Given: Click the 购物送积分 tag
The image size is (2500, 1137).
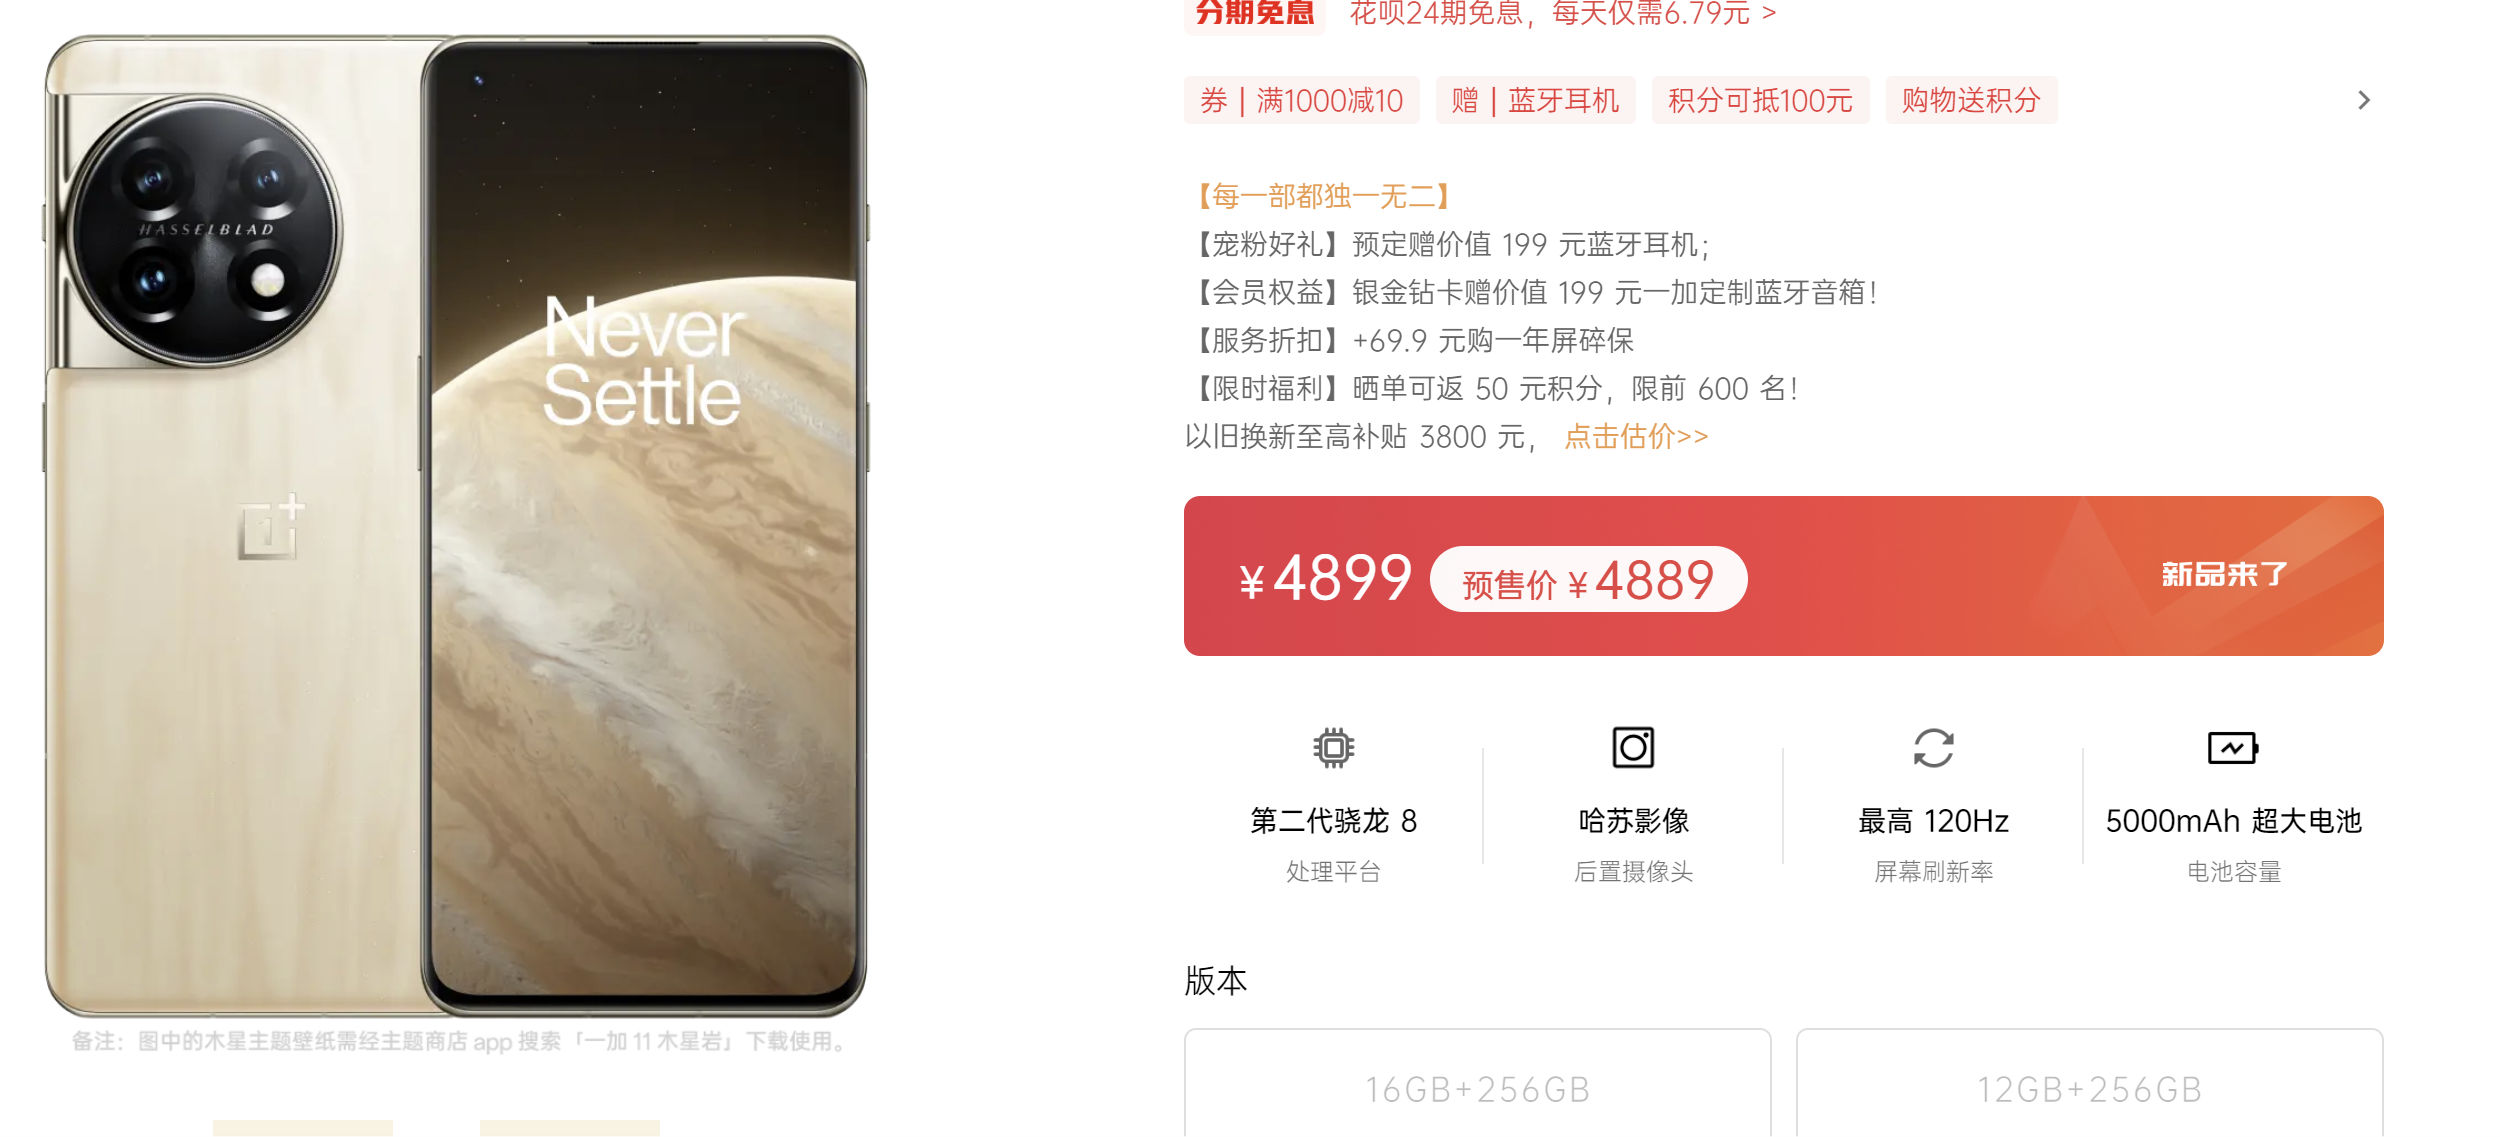Looking at the screenshot, I should tap(1972, 100).
